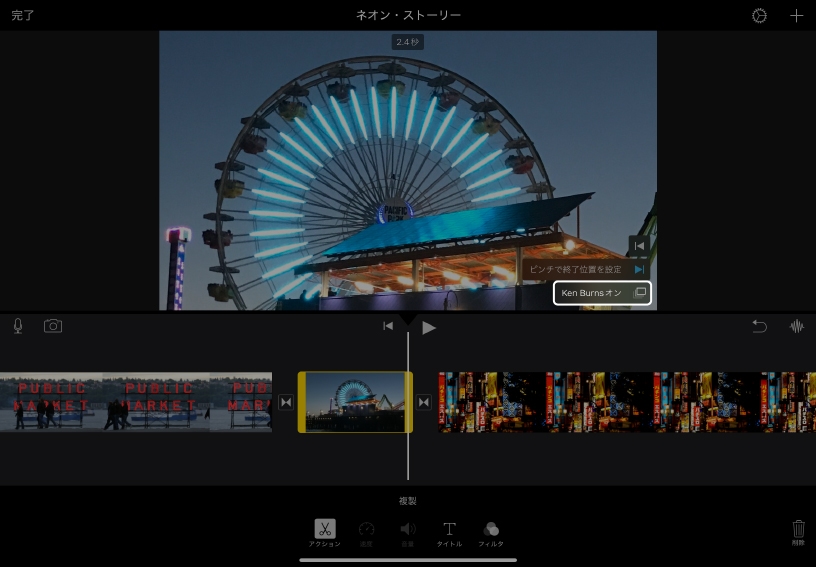The image size is (816, 567).
Task: Delete the clip with the trash icon
Action: [x=798, y=531]
